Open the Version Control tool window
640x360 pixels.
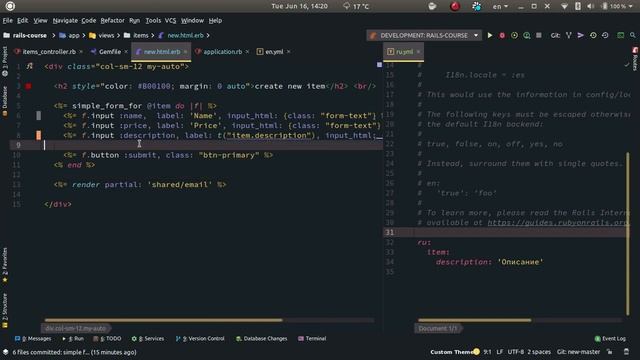[200, 339]
